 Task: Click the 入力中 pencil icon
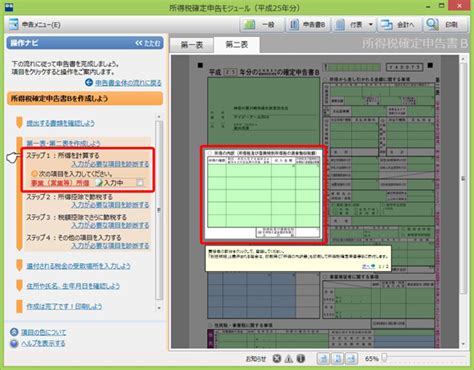click(x=99, y=183)
